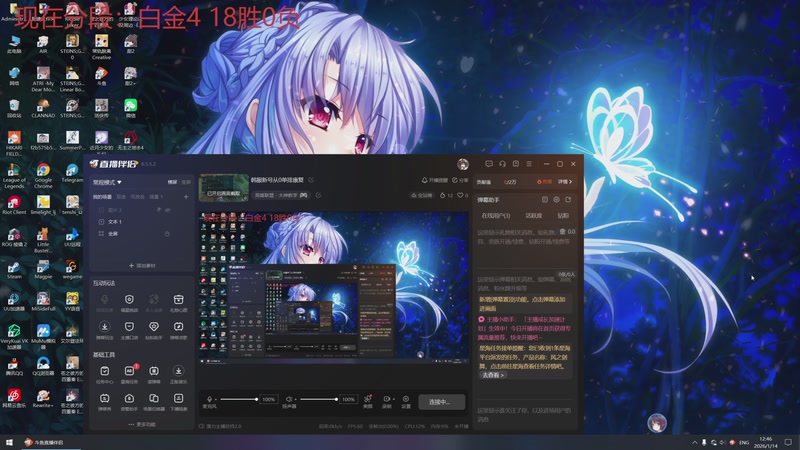Viewport: 800px width, 450px height.
Task: Toggle microphone mute icon
Action: [209, 399]
